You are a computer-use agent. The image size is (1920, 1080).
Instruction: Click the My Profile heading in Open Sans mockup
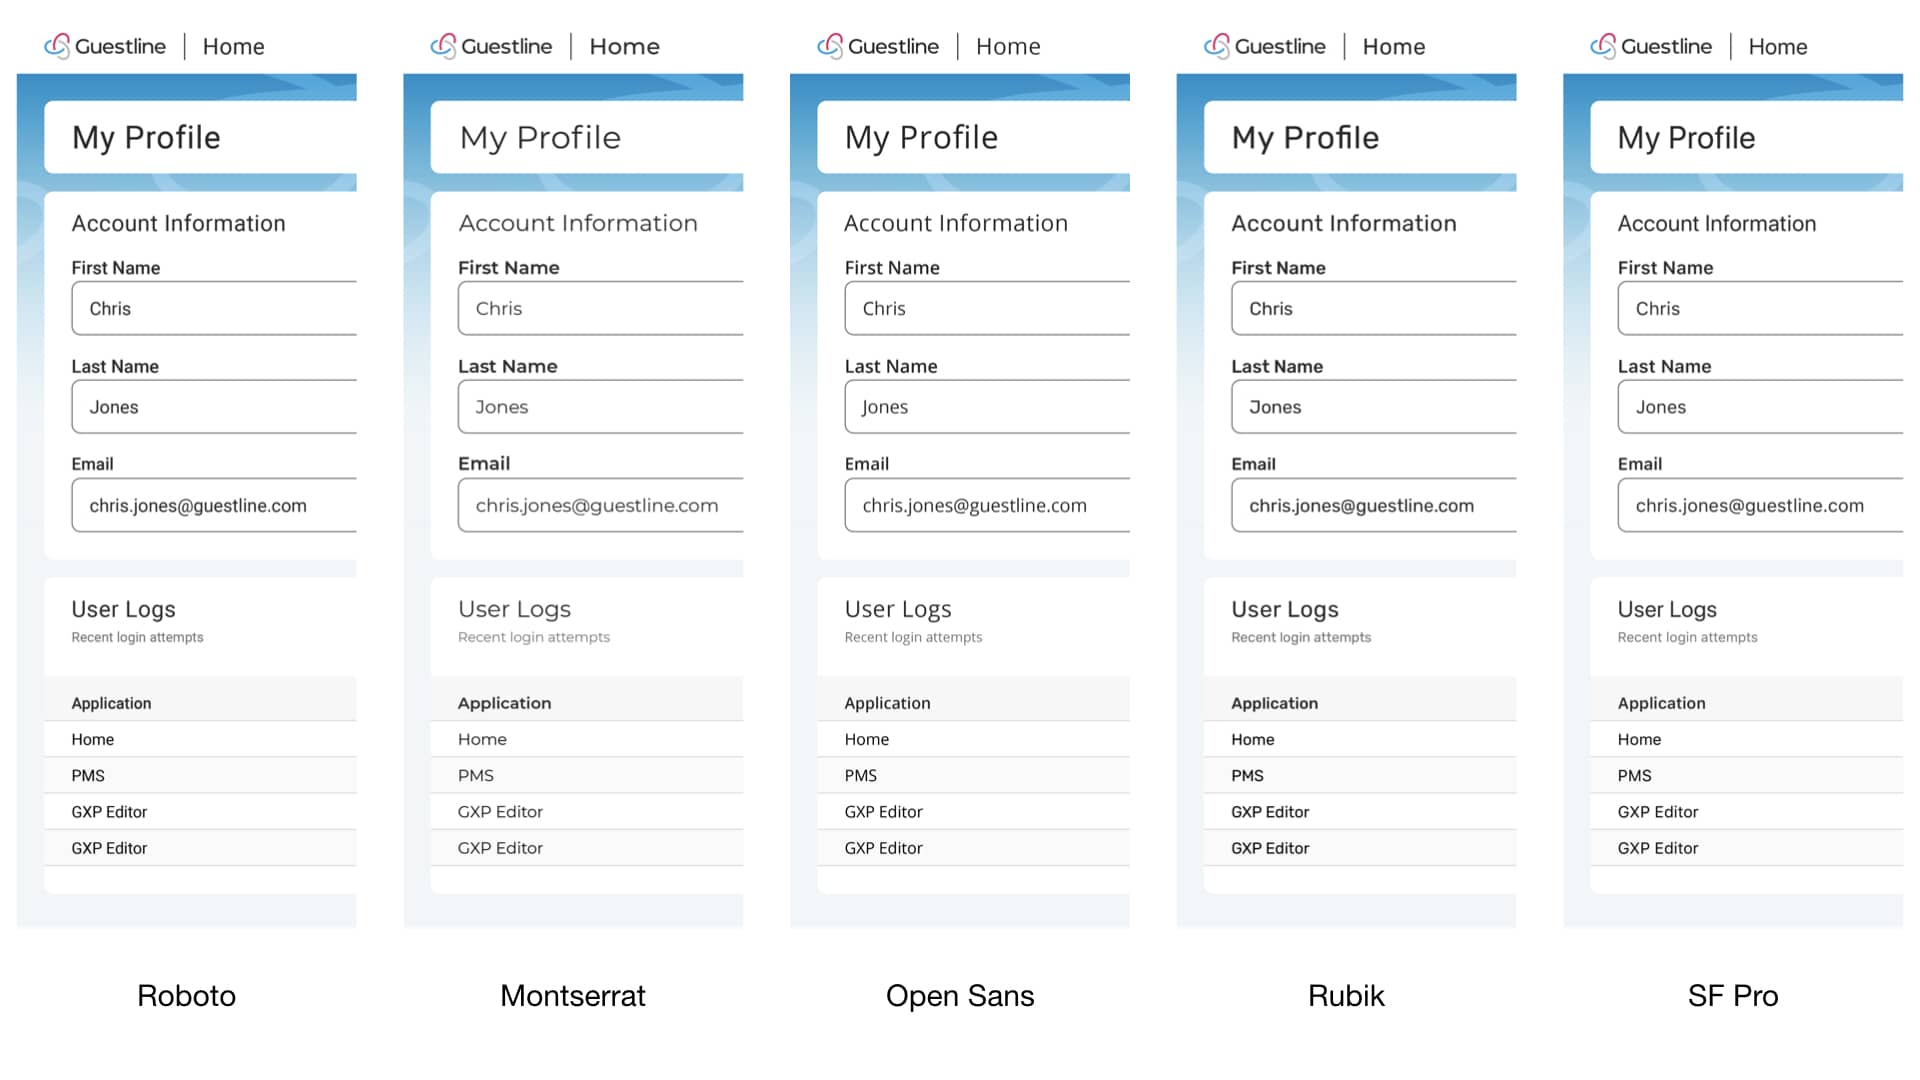[921, 137]
